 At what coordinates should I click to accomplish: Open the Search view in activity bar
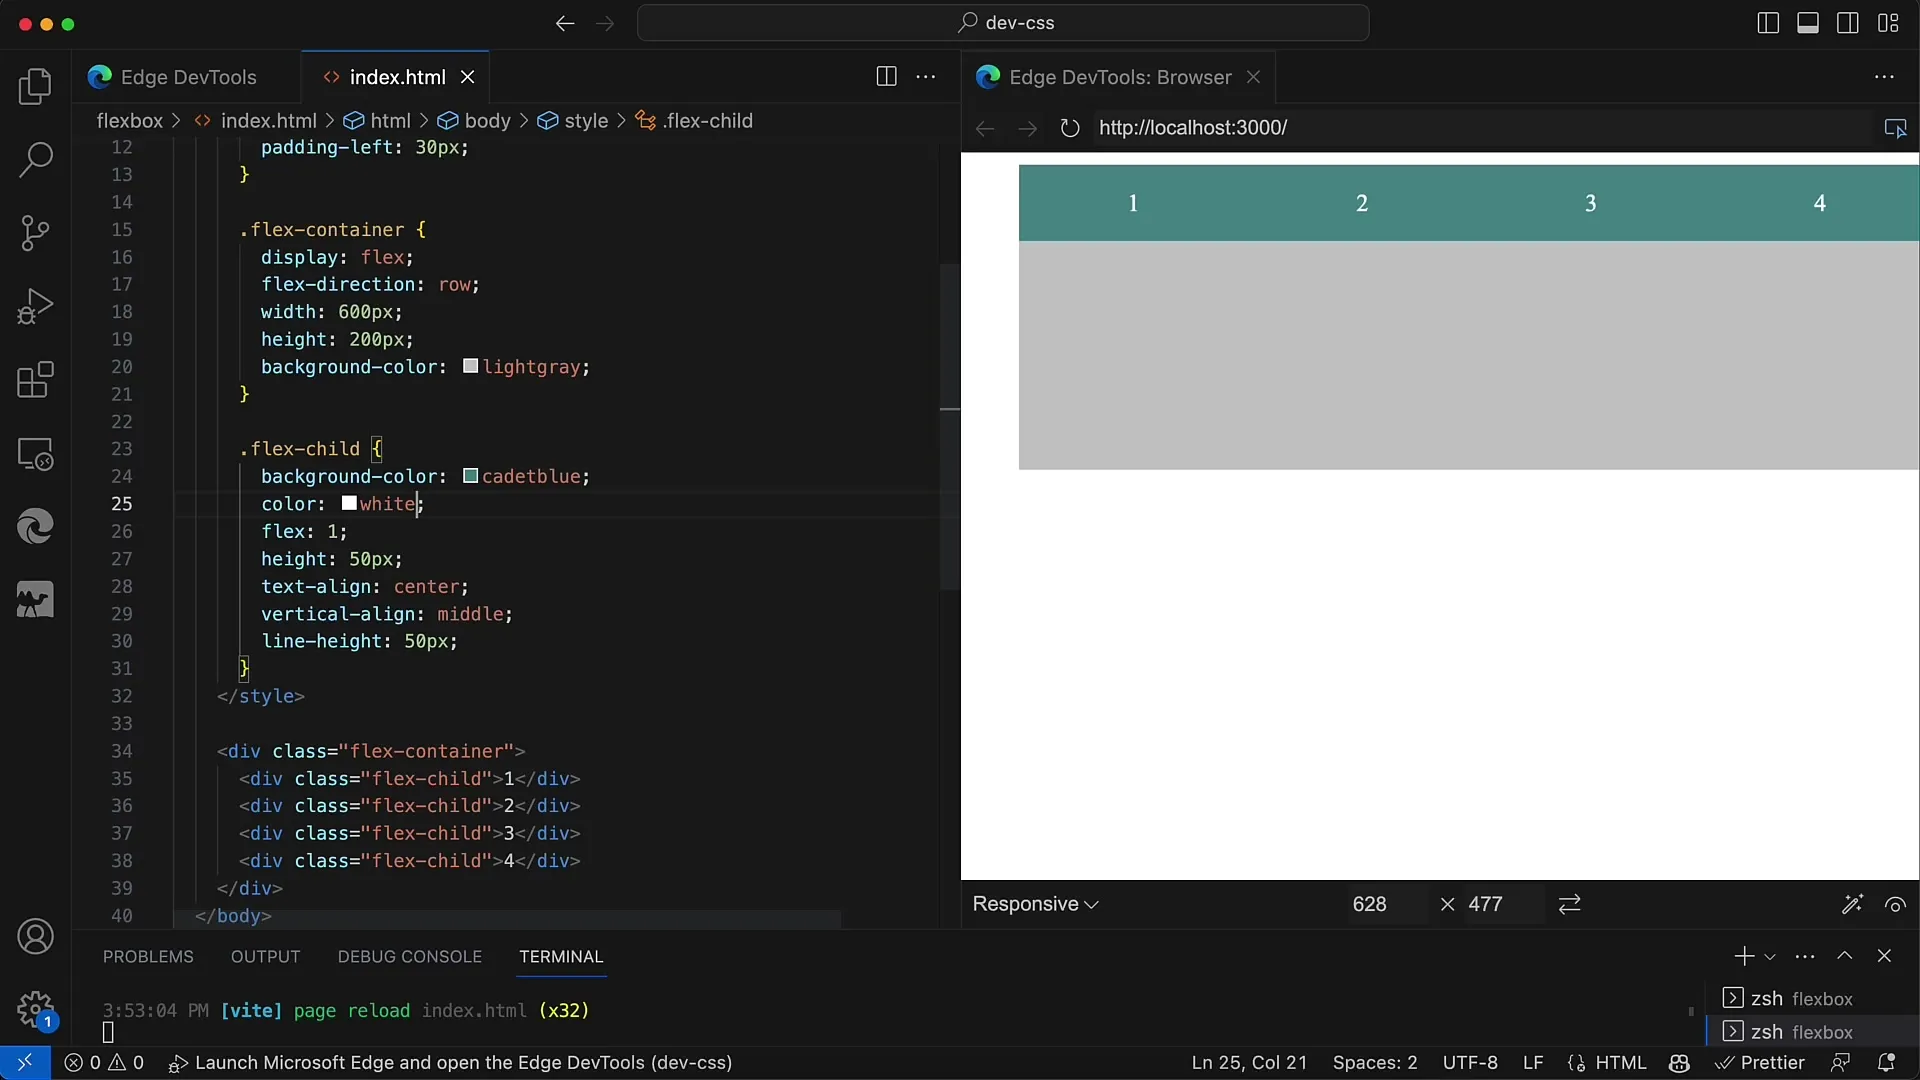[x=35, y=159]
